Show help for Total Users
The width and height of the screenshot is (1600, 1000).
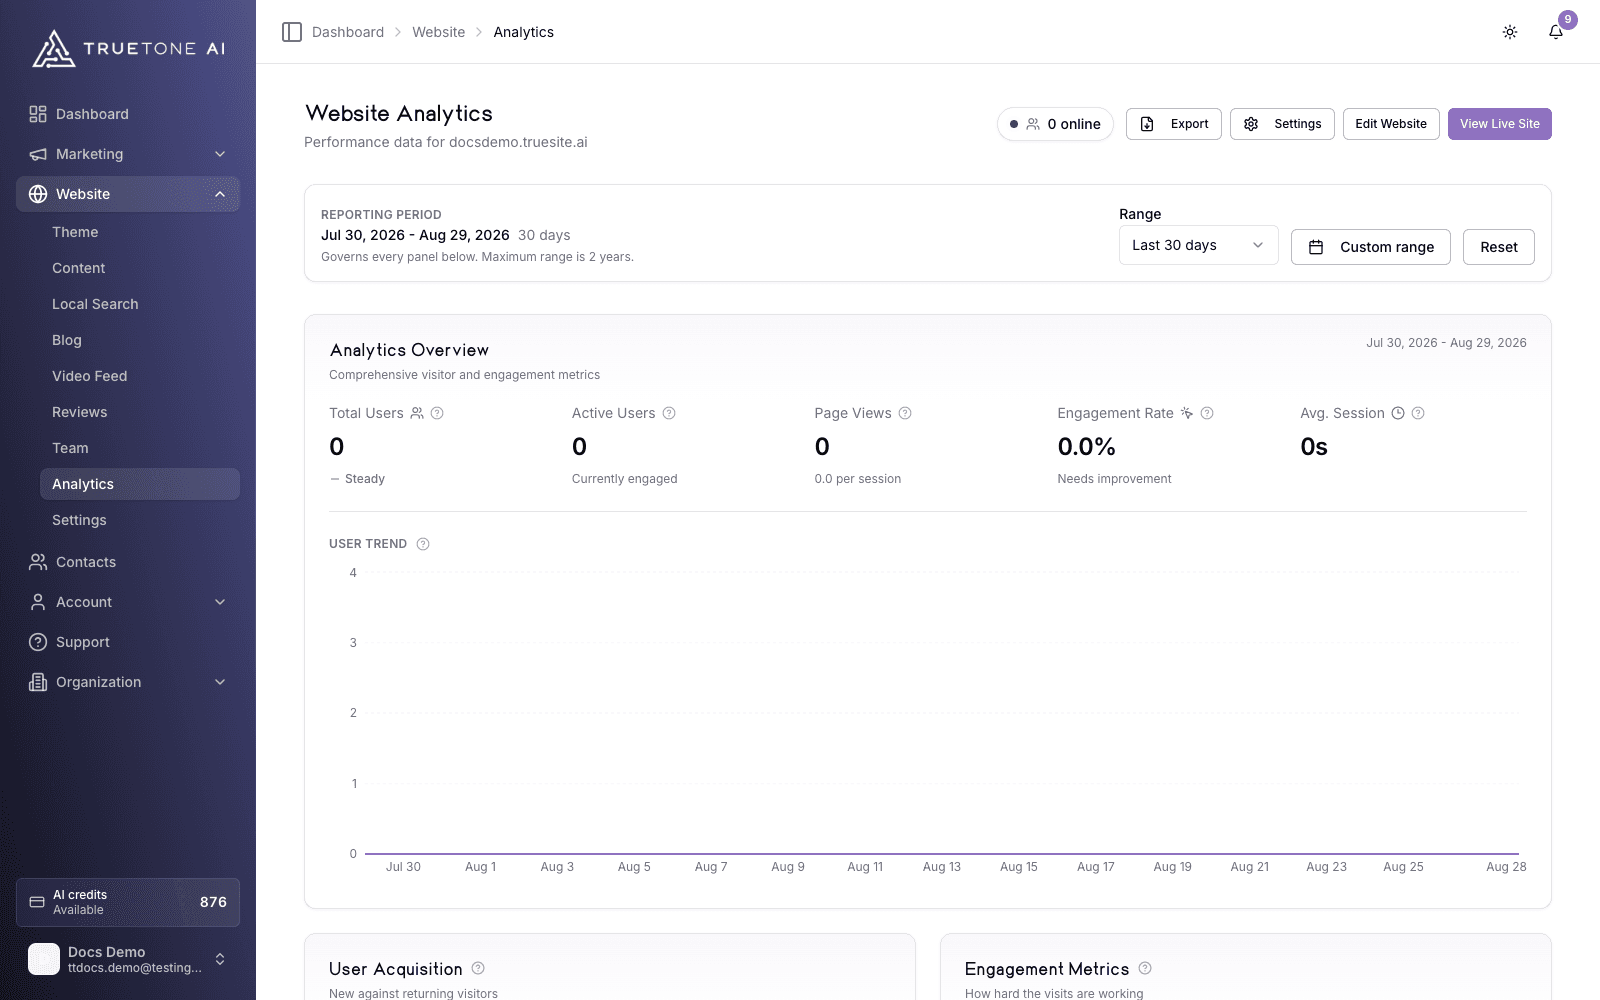(437, 413)
